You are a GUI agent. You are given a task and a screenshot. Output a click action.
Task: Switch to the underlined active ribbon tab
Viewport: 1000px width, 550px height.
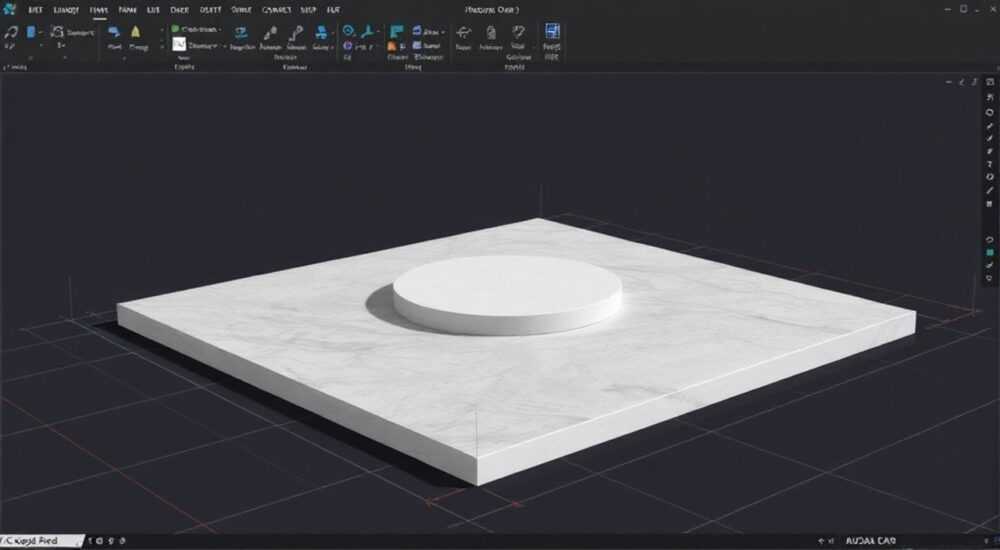99,10
